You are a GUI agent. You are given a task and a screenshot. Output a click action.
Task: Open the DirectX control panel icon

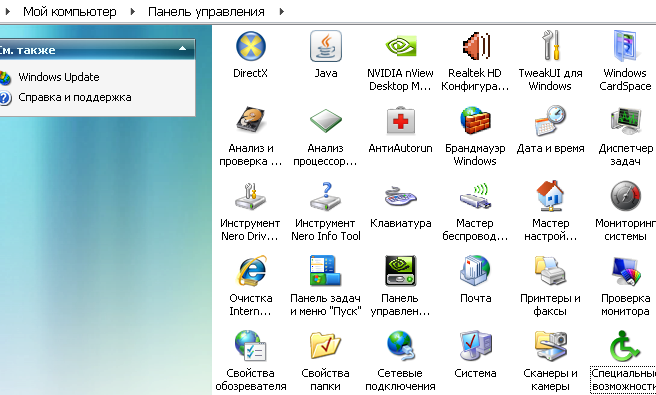click(251, 46)
